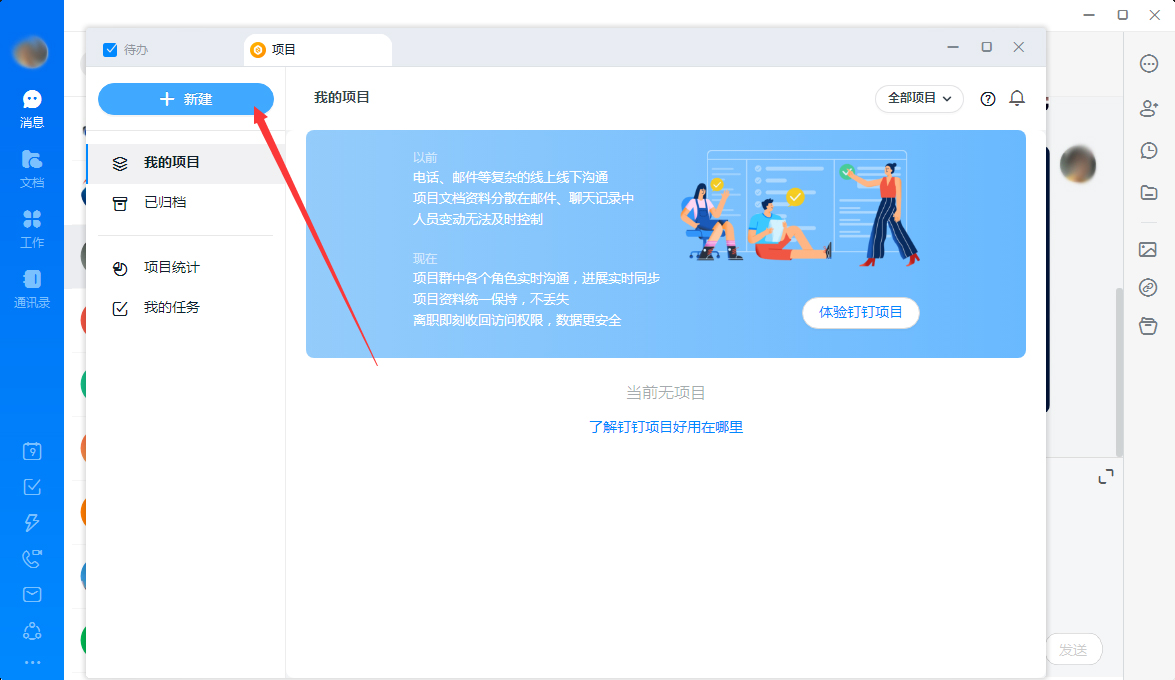The image size is (1175, 680).
Task: Click the 新建 button to create a project
Action: click(185, 99)
